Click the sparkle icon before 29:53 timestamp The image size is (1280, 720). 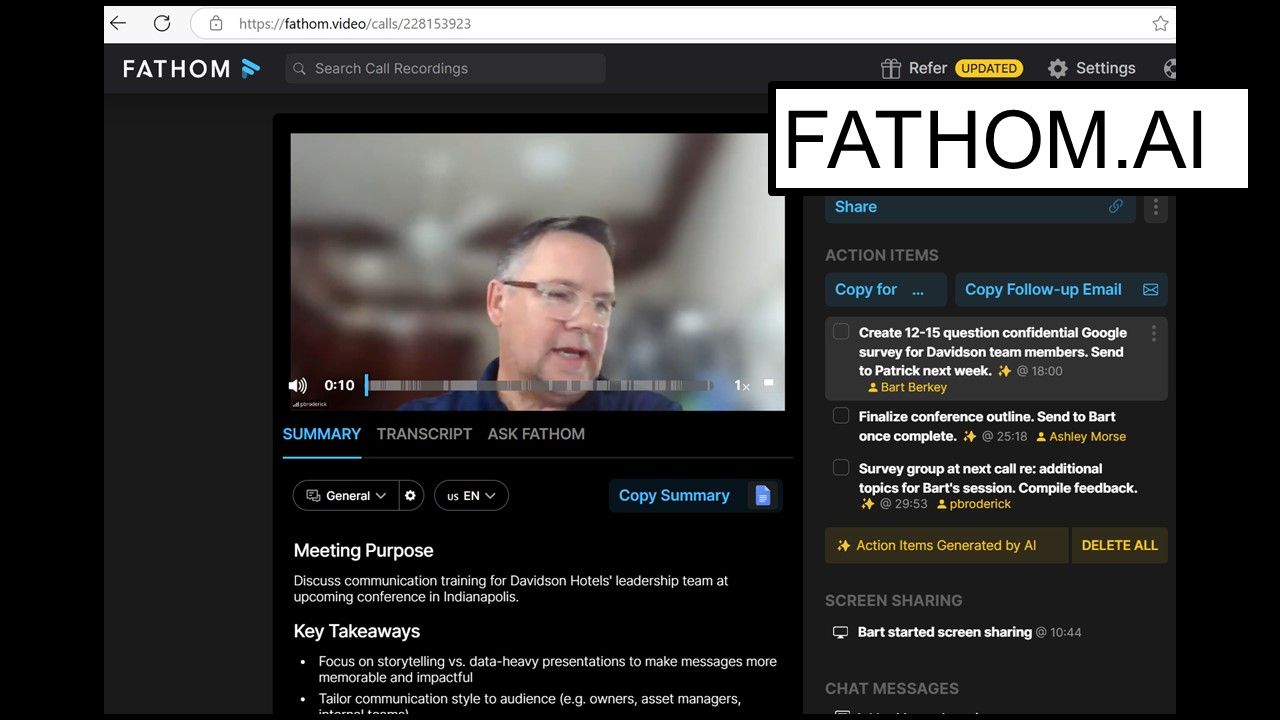(x=867, y=504)
